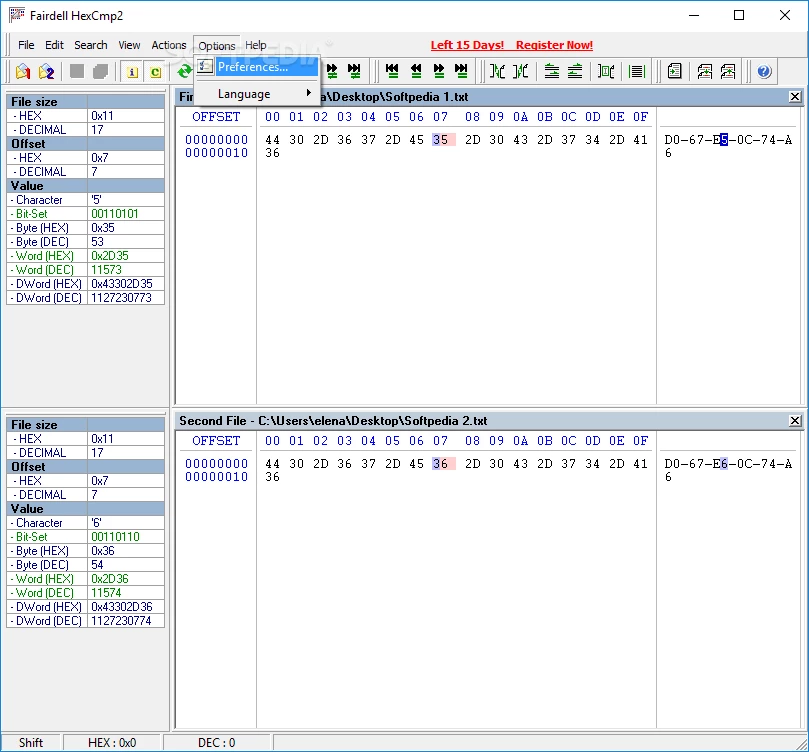
Task: Open second file toolbar icon
Action: click(46, 71)
